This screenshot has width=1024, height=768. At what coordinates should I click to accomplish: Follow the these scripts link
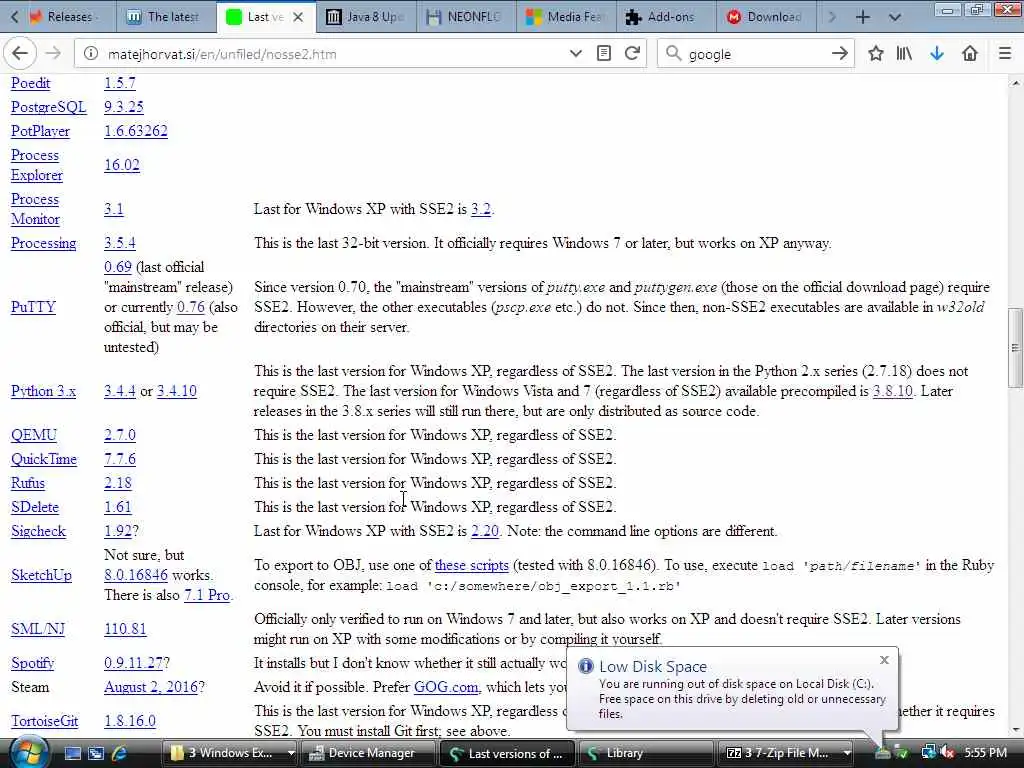[x=472, y=565]
